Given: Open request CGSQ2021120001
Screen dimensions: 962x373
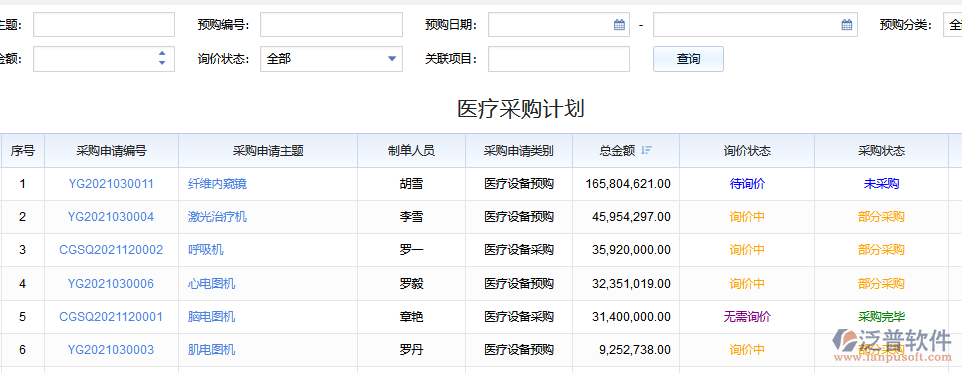Looking at the screenshot, I should pos(111,317).
